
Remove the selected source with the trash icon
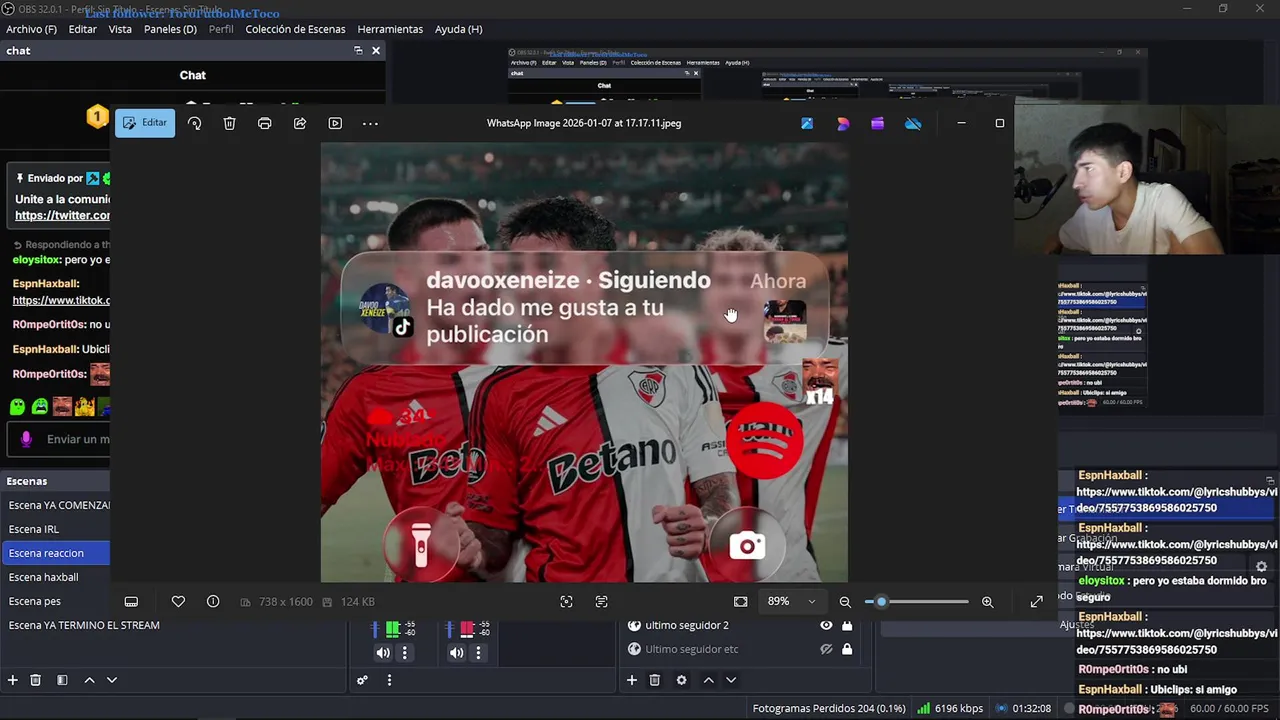(x=654, y=680)
